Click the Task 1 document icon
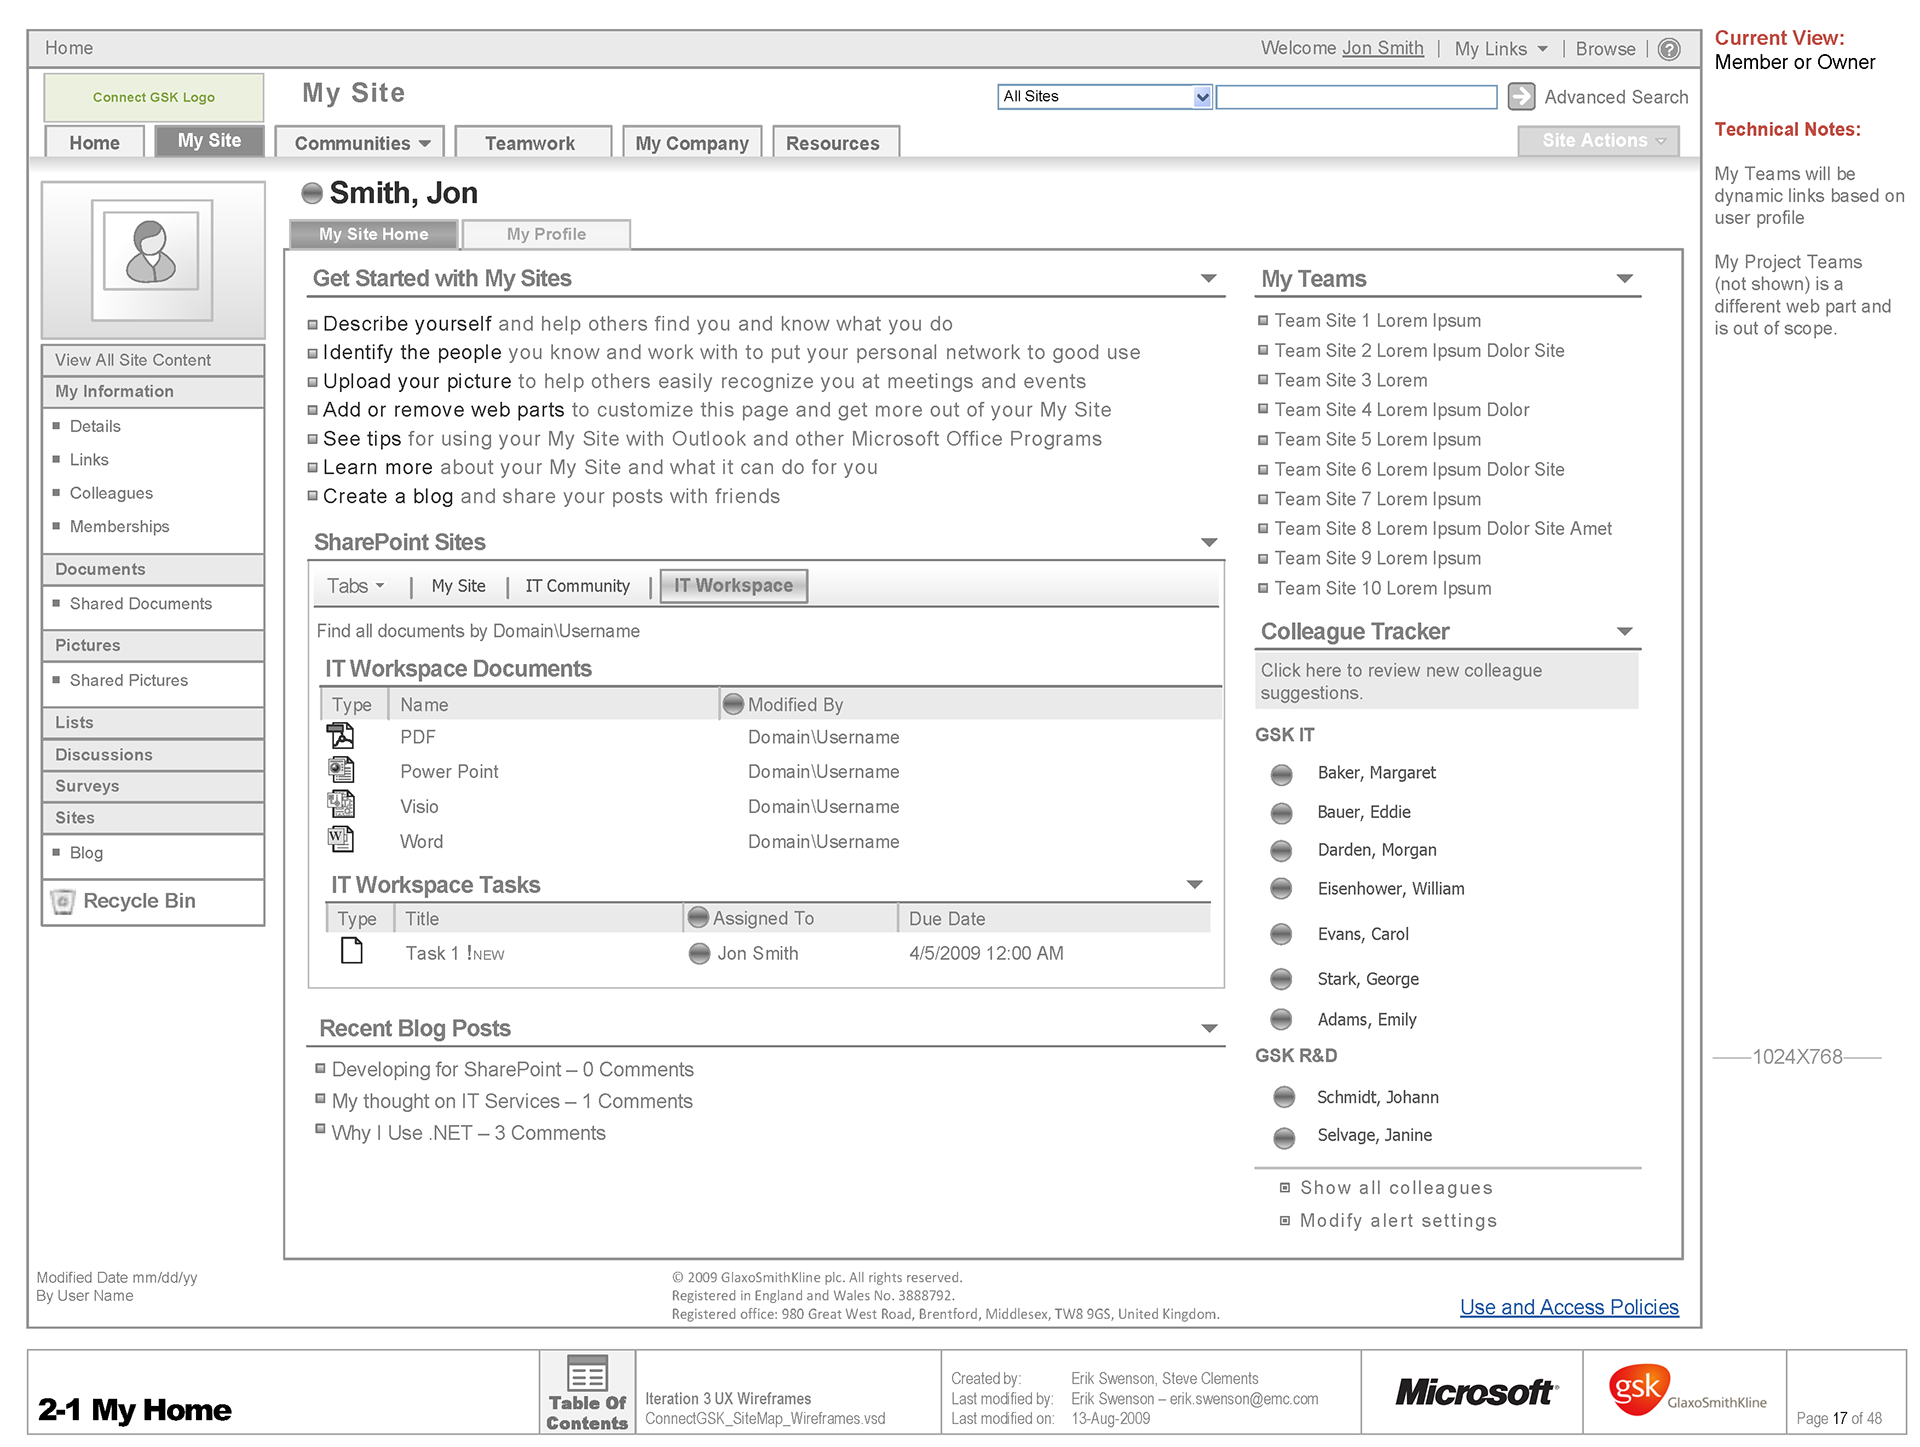 pyautogui.click(x=352, y=951)
